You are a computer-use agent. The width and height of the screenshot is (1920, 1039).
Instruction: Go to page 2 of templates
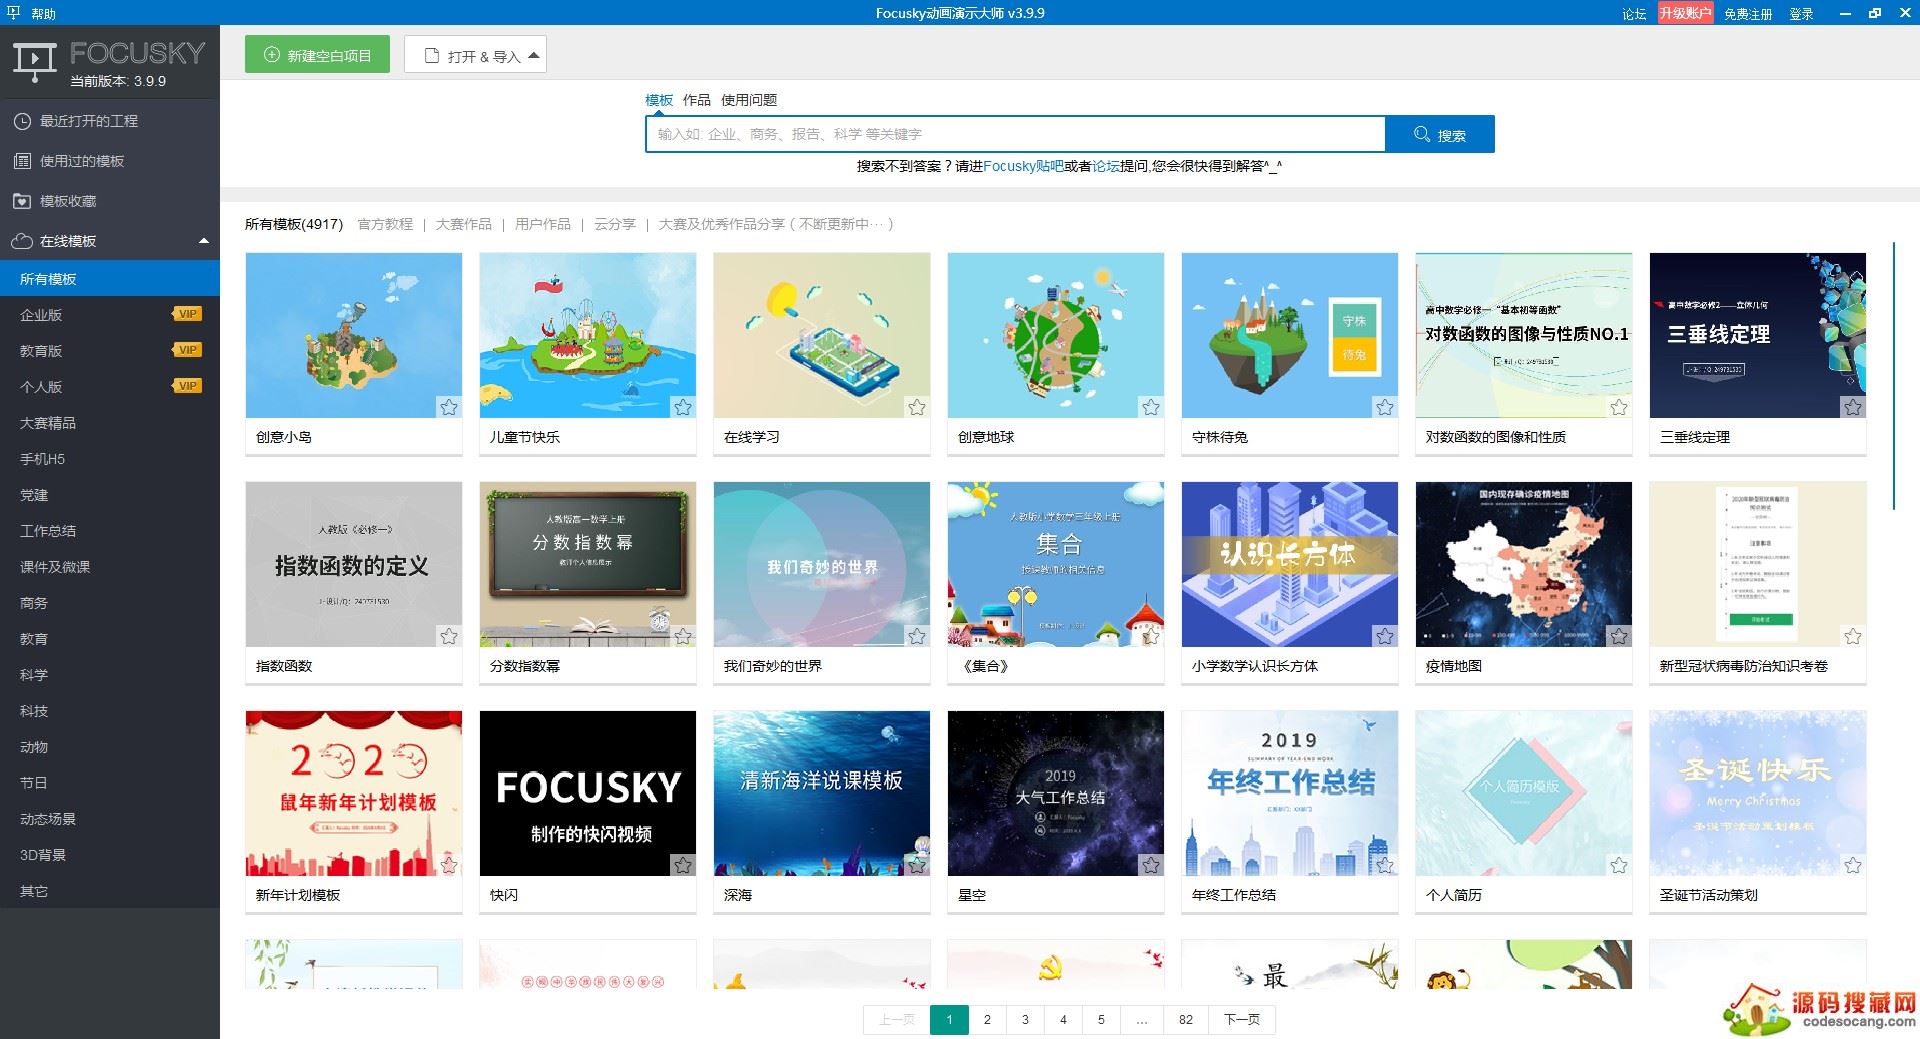(987, 1020)
